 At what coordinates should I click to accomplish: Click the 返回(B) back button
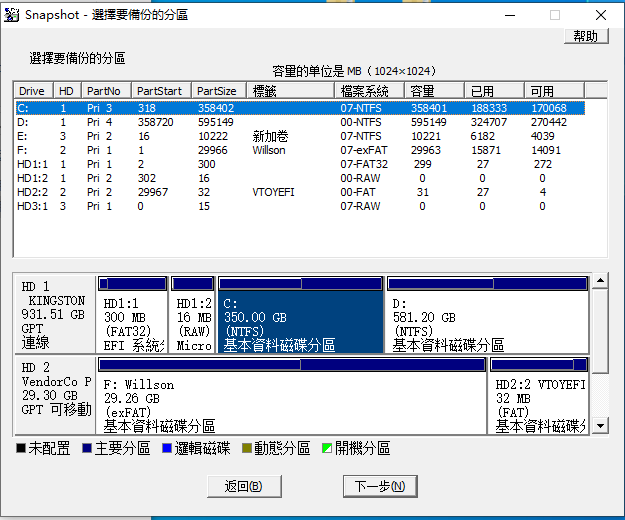click(x=243, y=486)
